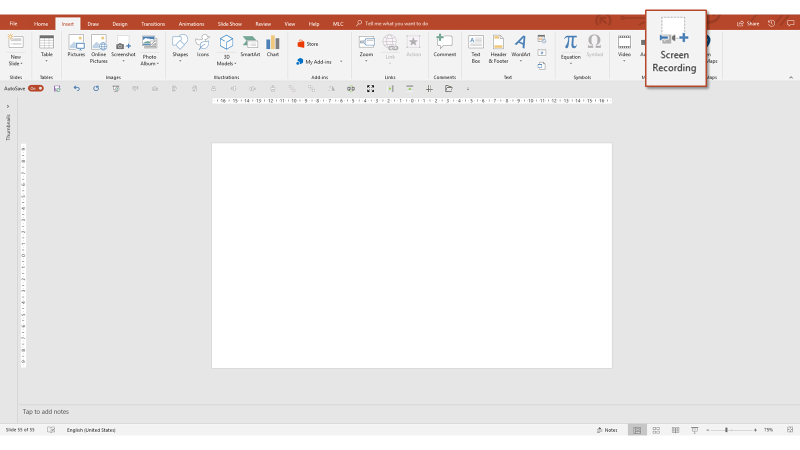Insert Icons from the Illustrations group
Viewport: 800px width, 450px height.
(x=203, y=46)
